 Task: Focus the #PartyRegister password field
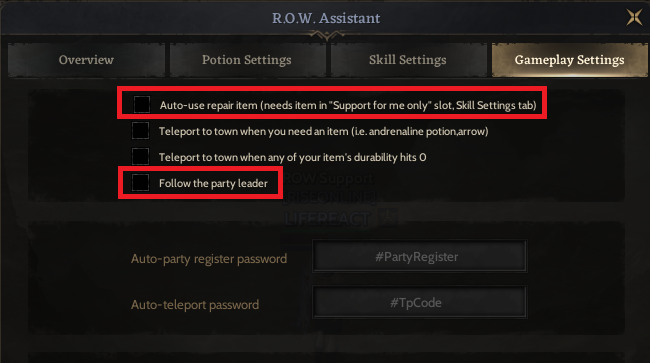[420, 257]
